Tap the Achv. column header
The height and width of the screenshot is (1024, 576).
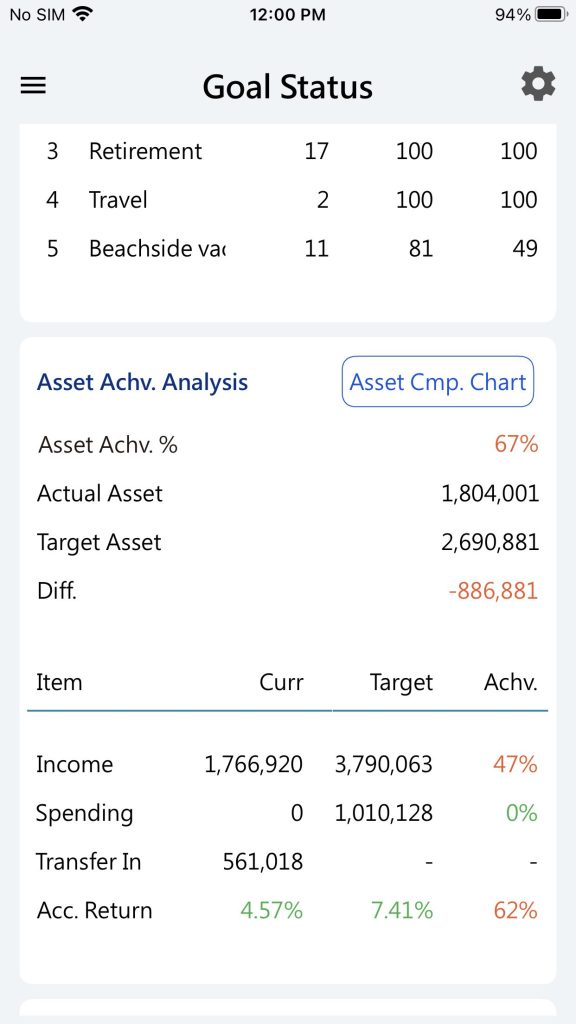tap(511, 682)
